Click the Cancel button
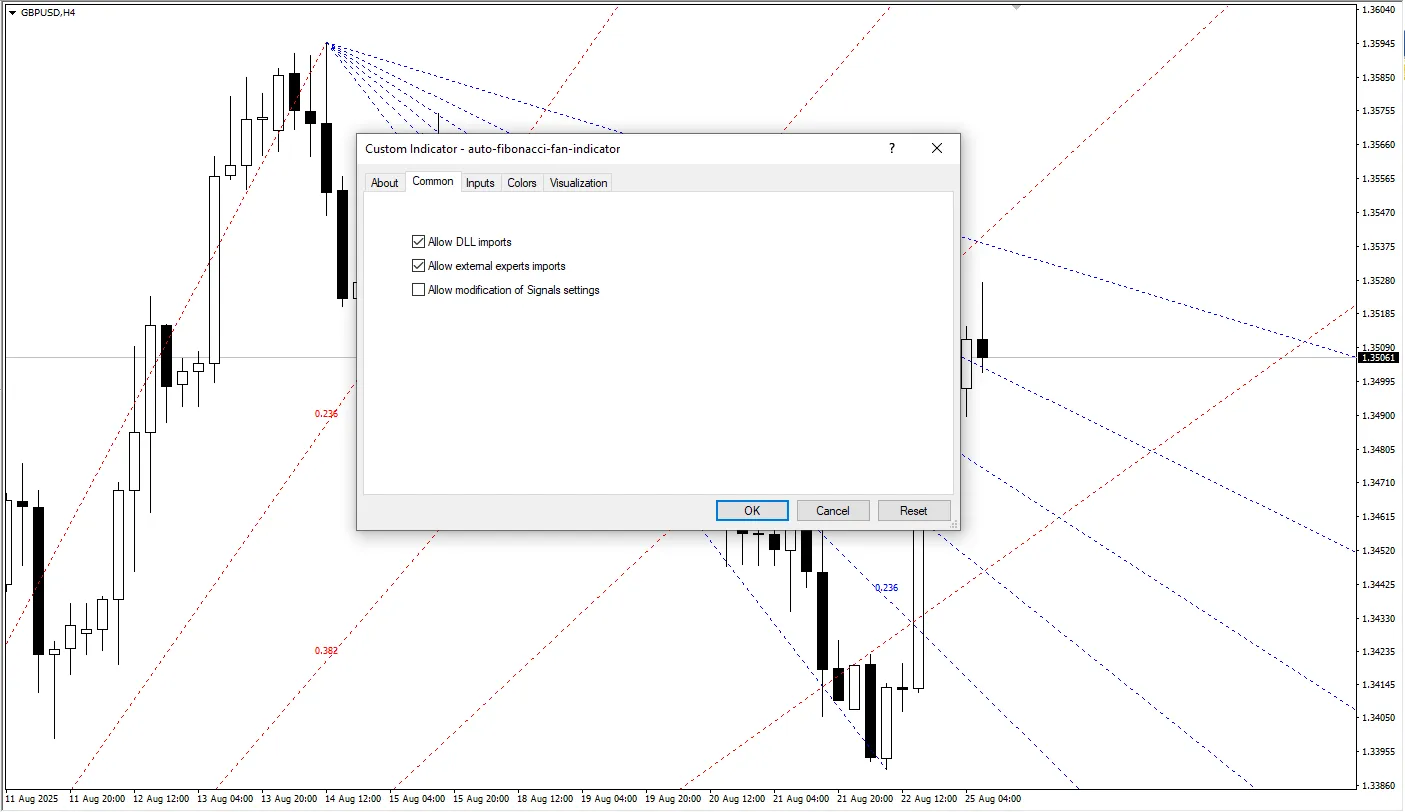 tap(832, 510)
